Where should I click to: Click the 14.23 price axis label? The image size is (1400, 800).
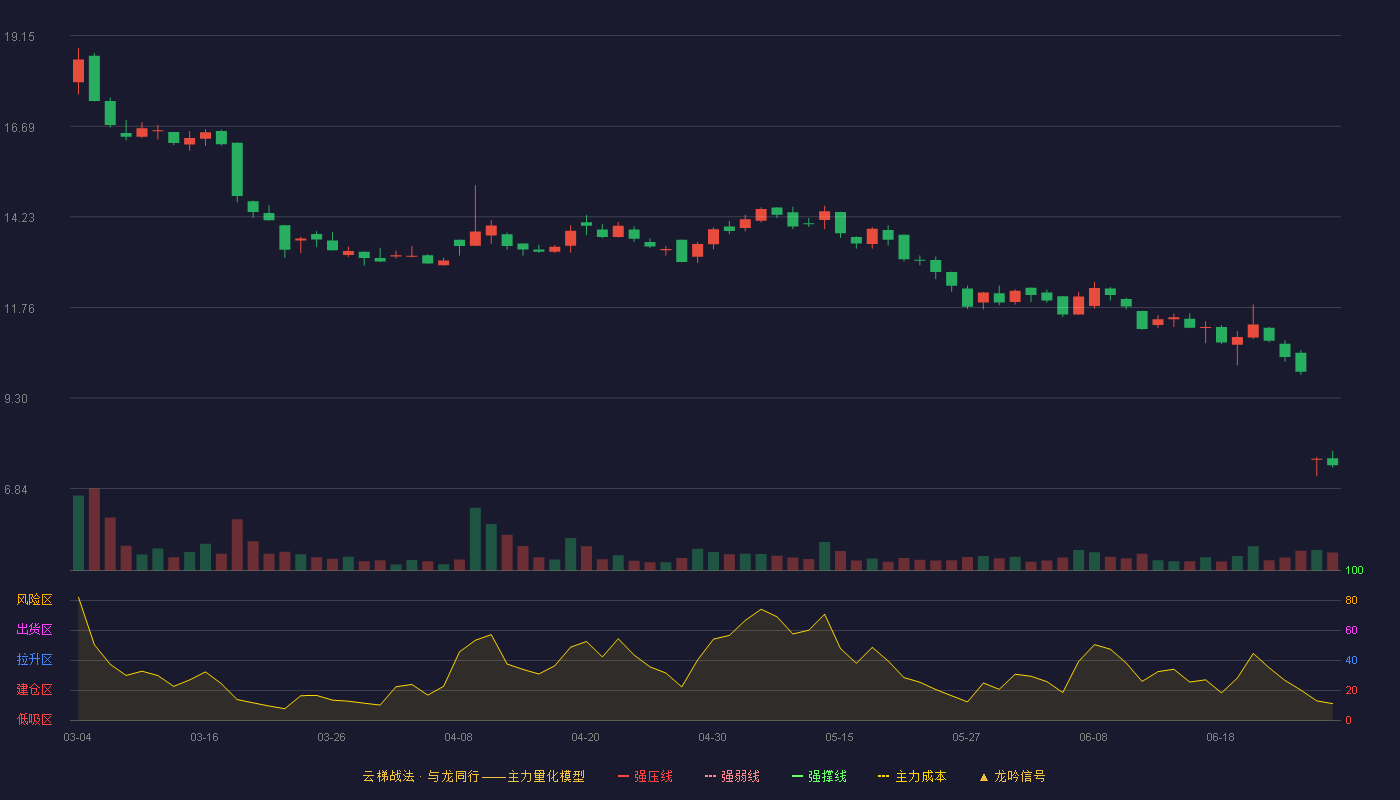[x=19, y=217]
